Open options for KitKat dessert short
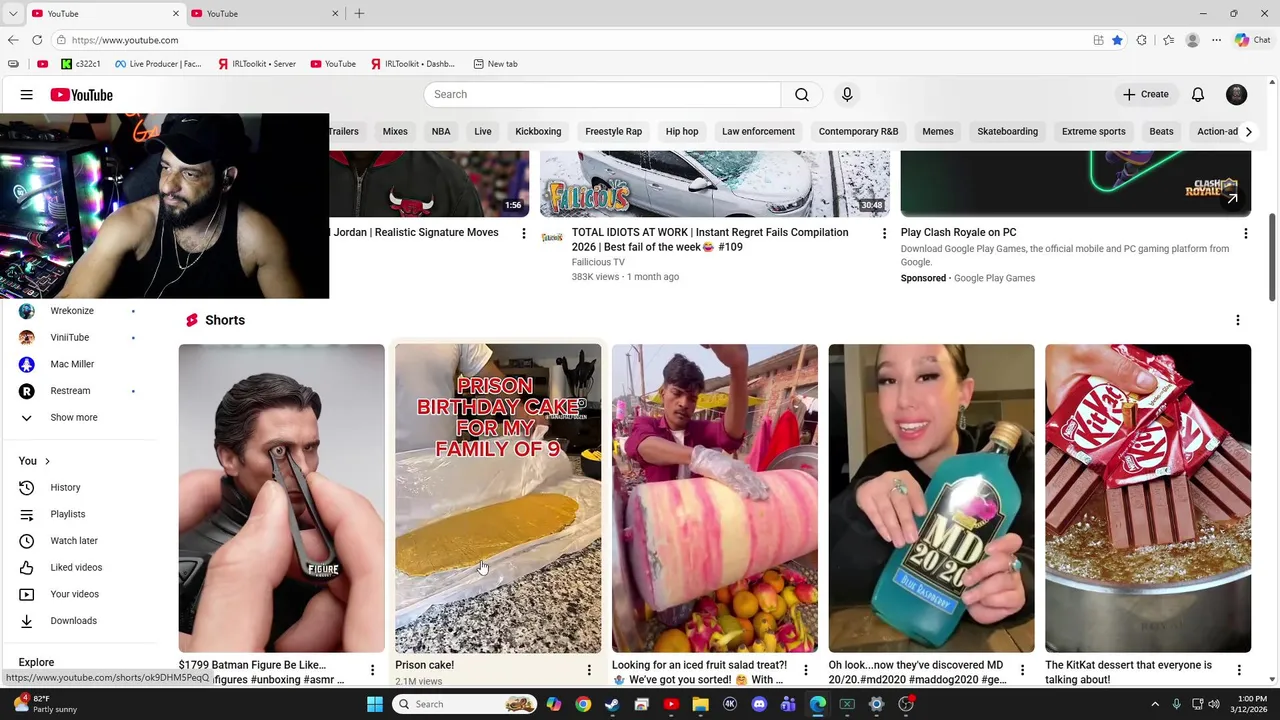The image size is (1280, 720). pos(1239,670)
